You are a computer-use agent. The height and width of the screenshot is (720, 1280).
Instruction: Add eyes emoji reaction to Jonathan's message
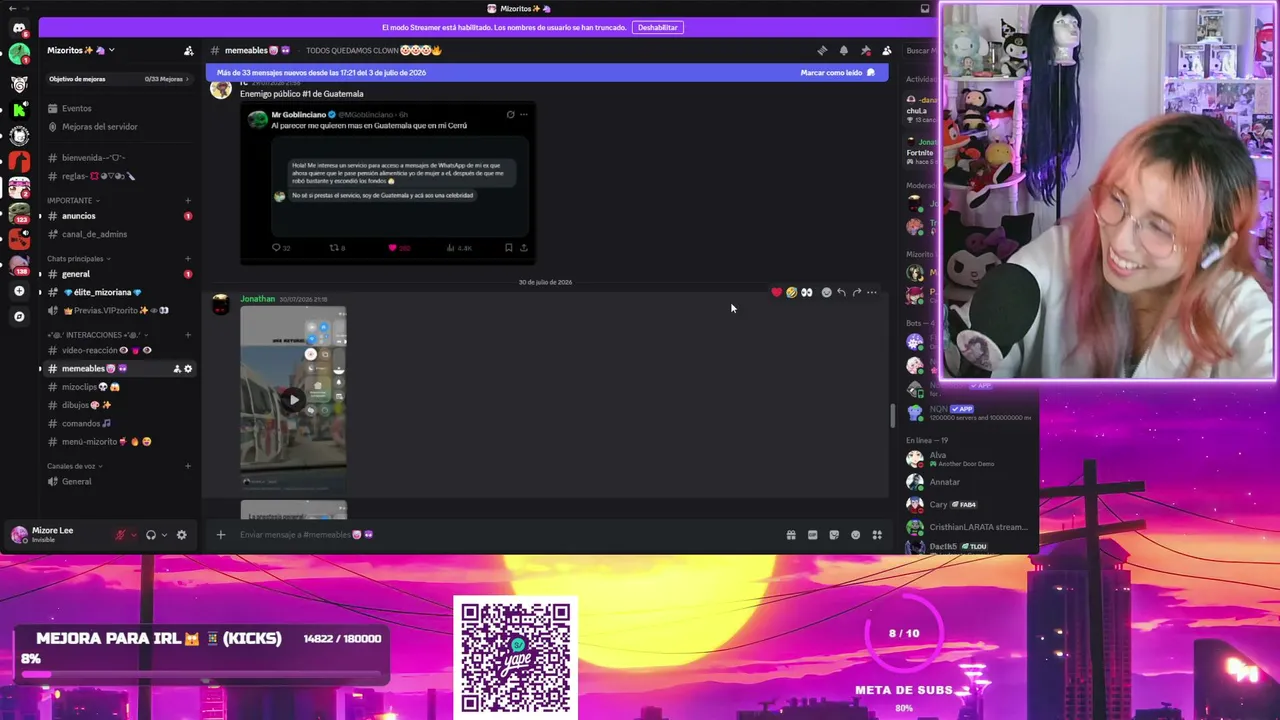[x=806, y=292]
